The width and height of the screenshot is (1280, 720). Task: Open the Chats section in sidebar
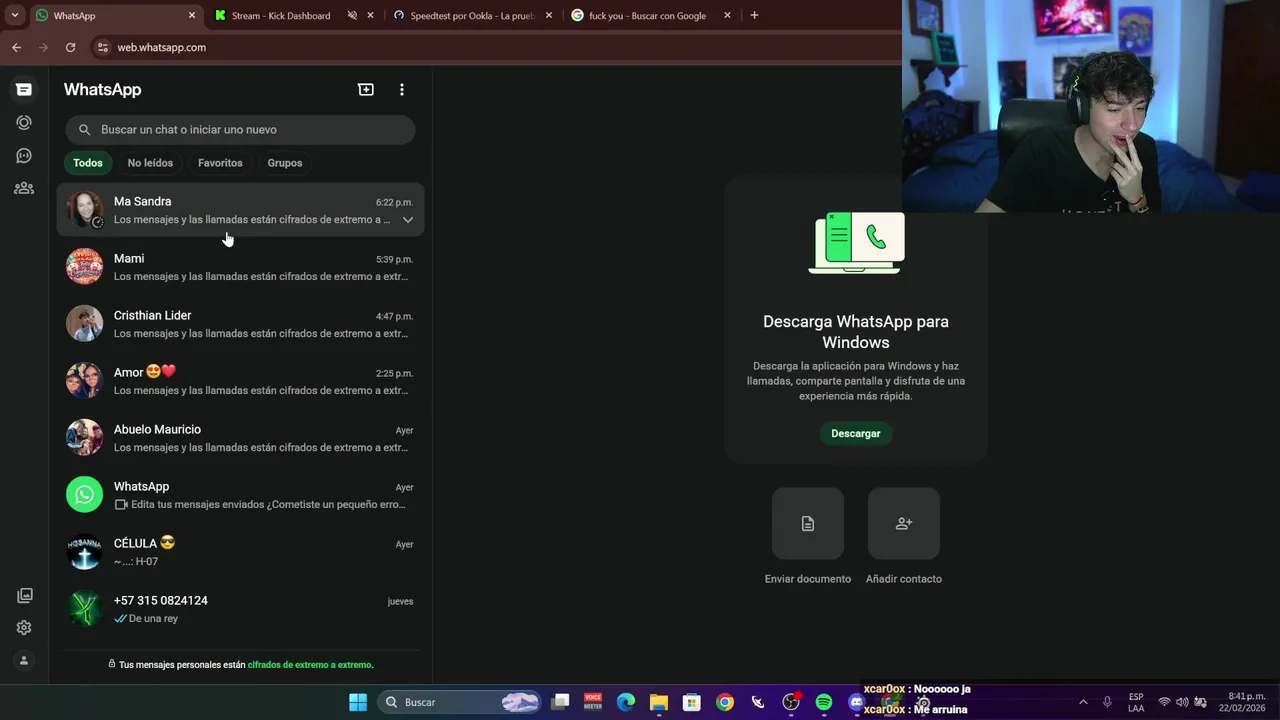pos(24,90)
